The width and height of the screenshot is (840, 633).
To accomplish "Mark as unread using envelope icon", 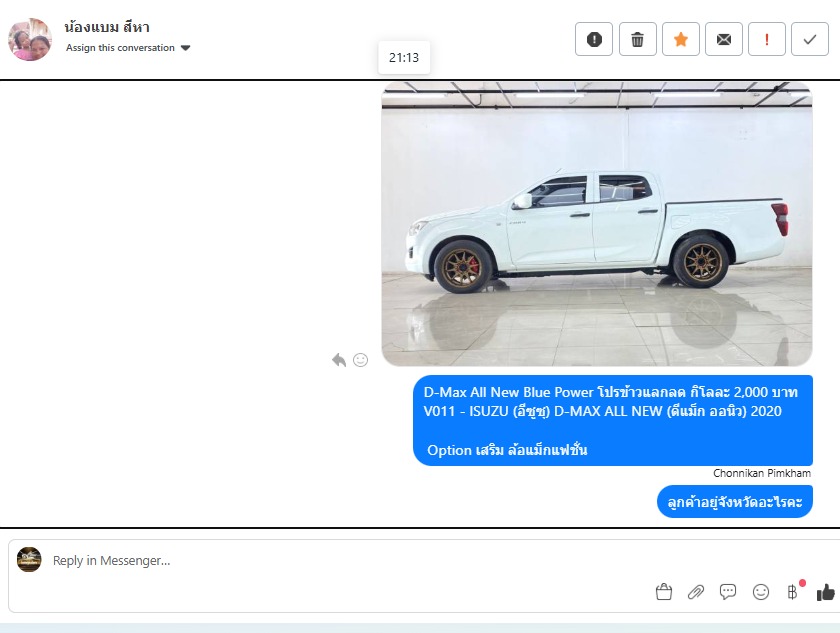I will [724, 39].
